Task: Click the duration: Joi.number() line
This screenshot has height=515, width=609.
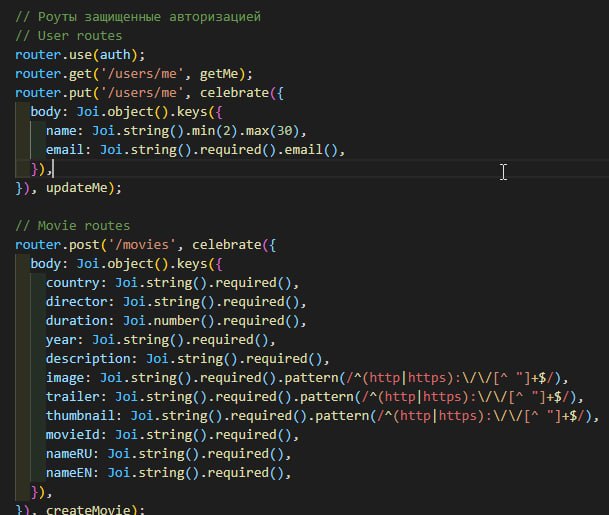Action: click(176, 321)
